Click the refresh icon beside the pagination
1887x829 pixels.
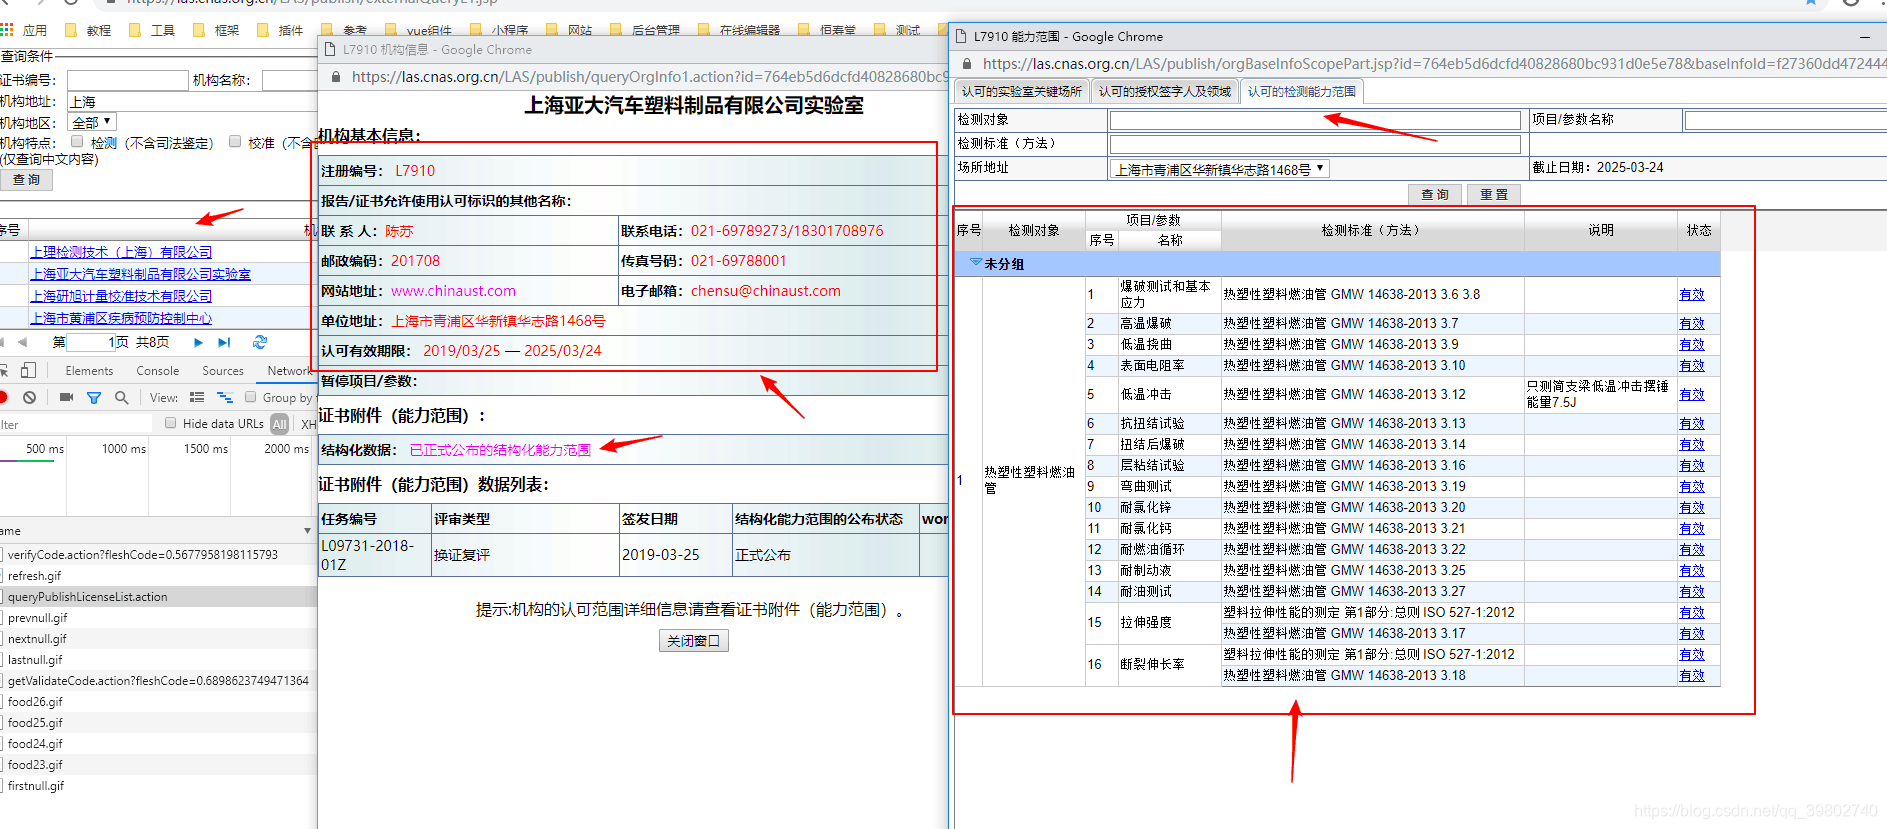[260, 342]
